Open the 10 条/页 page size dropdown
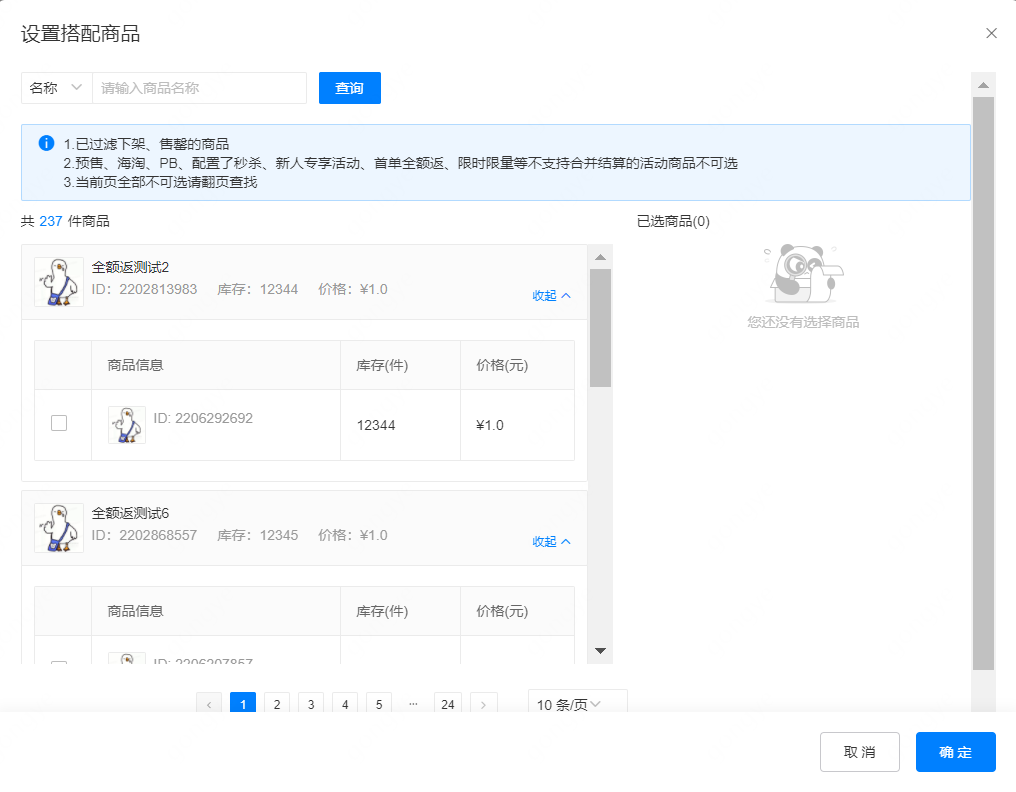Image resolution: width=1016 pixels, height=792 pixels. pos(577,704)
